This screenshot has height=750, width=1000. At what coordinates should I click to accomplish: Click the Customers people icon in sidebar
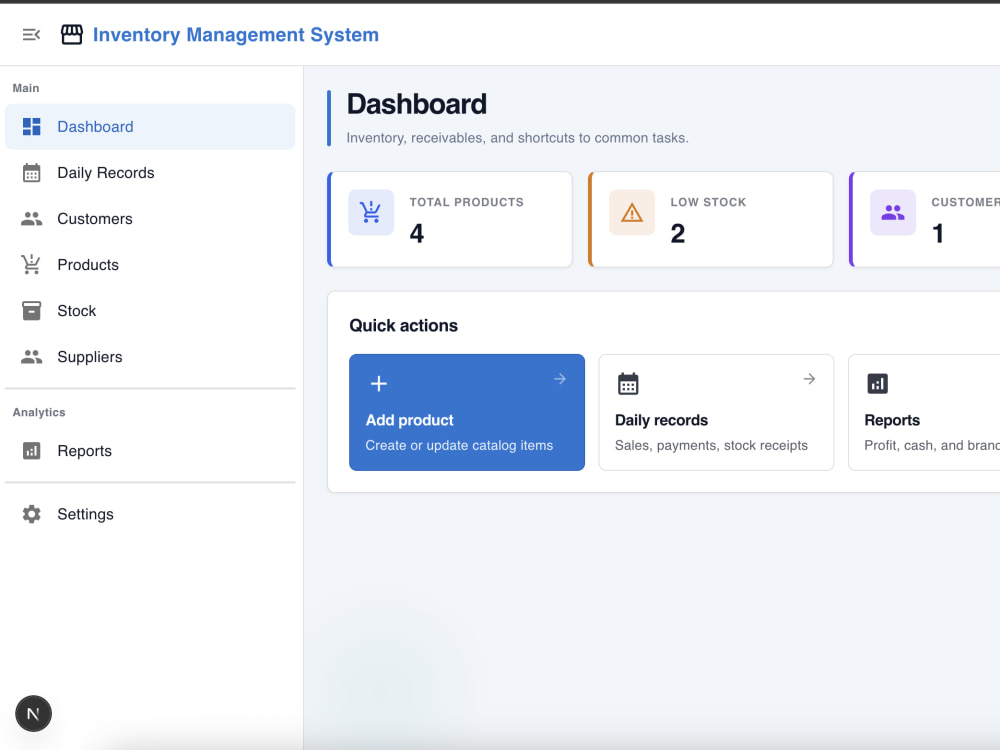click(31, 219)
